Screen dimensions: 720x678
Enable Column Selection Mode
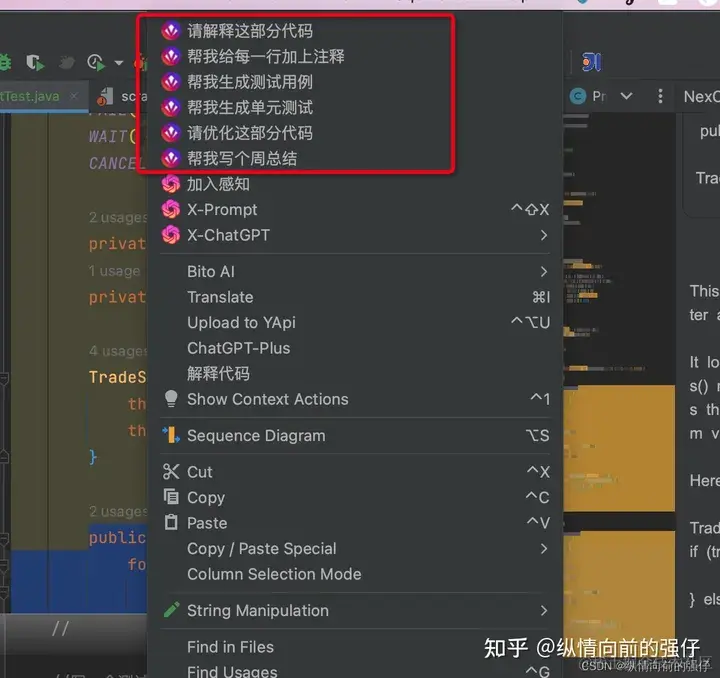(x=354, y=574)
